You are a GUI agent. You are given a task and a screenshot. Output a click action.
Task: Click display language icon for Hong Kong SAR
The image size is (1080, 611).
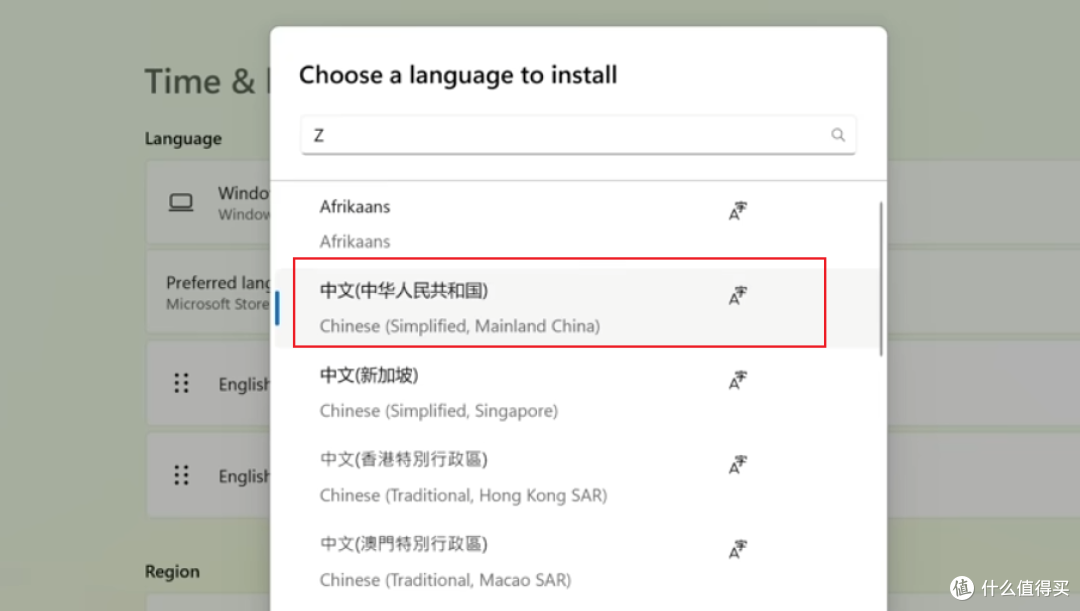738,465
